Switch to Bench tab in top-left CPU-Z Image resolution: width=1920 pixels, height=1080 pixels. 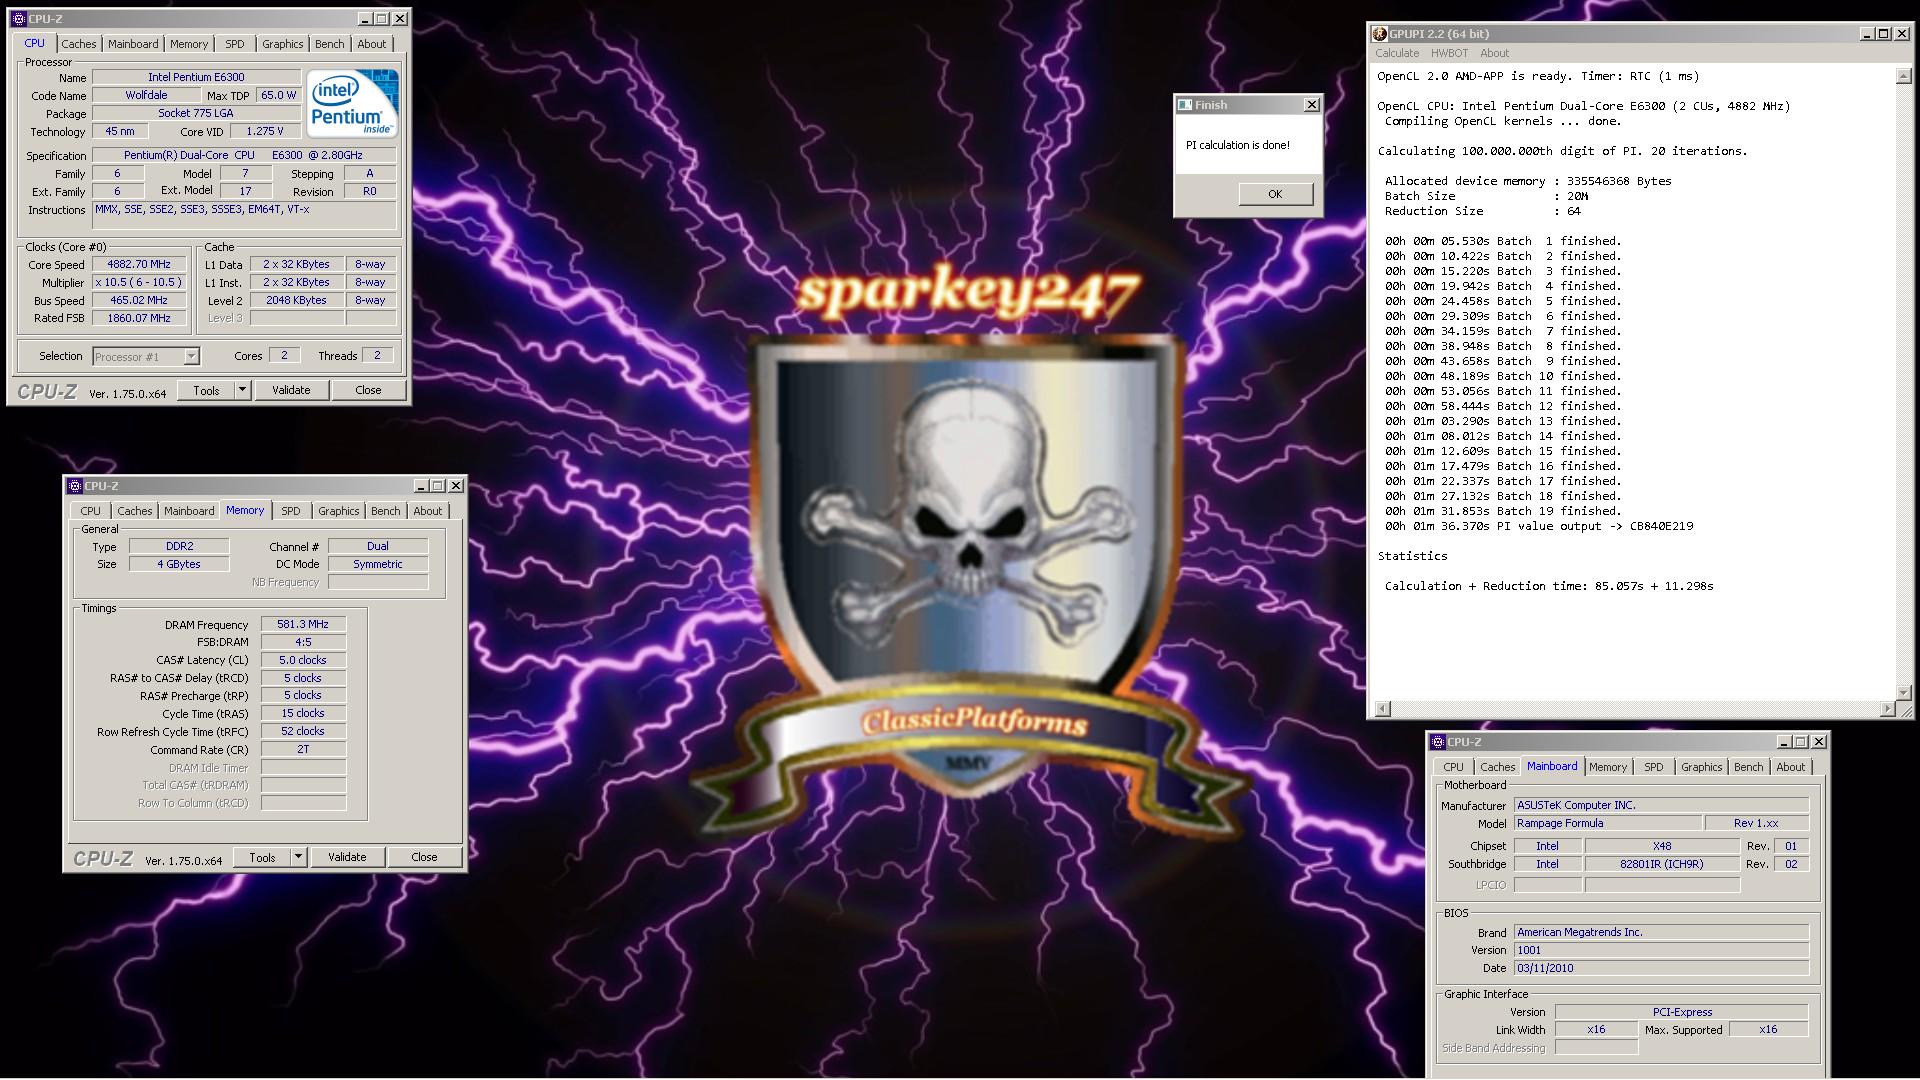pyautogui.click(x=330, y=44)
